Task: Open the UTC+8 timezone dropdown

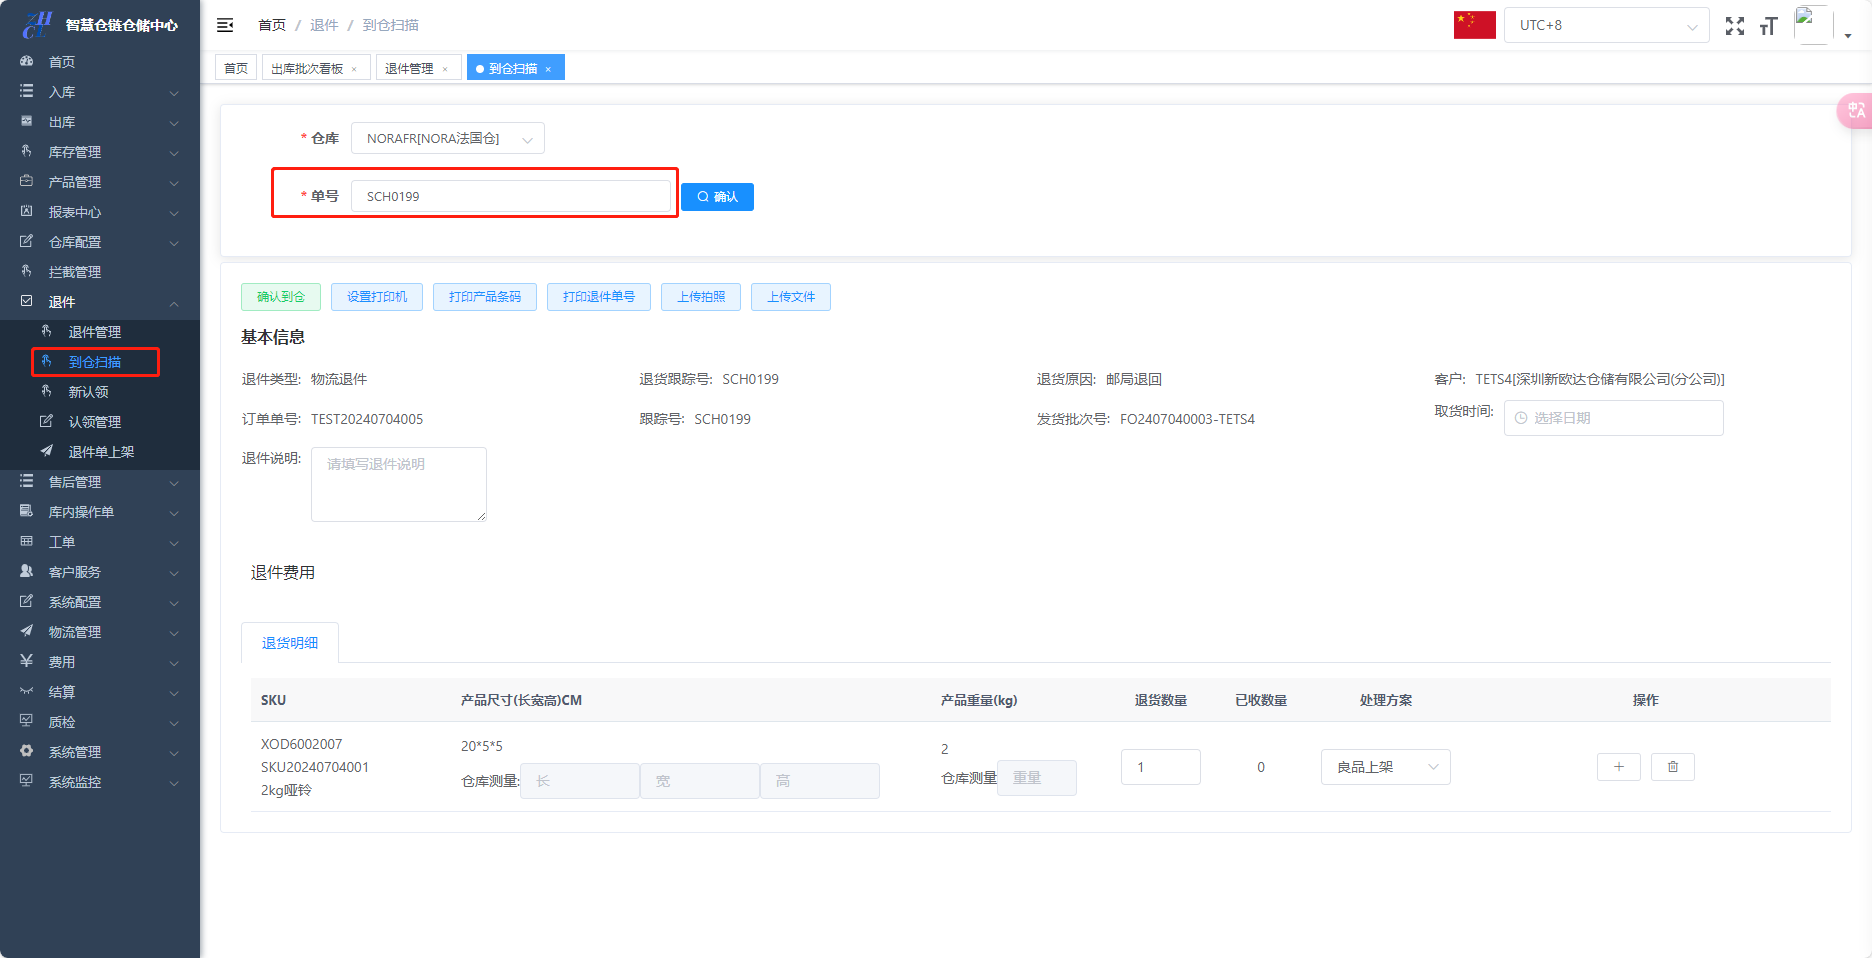Action: (1606, 26)
